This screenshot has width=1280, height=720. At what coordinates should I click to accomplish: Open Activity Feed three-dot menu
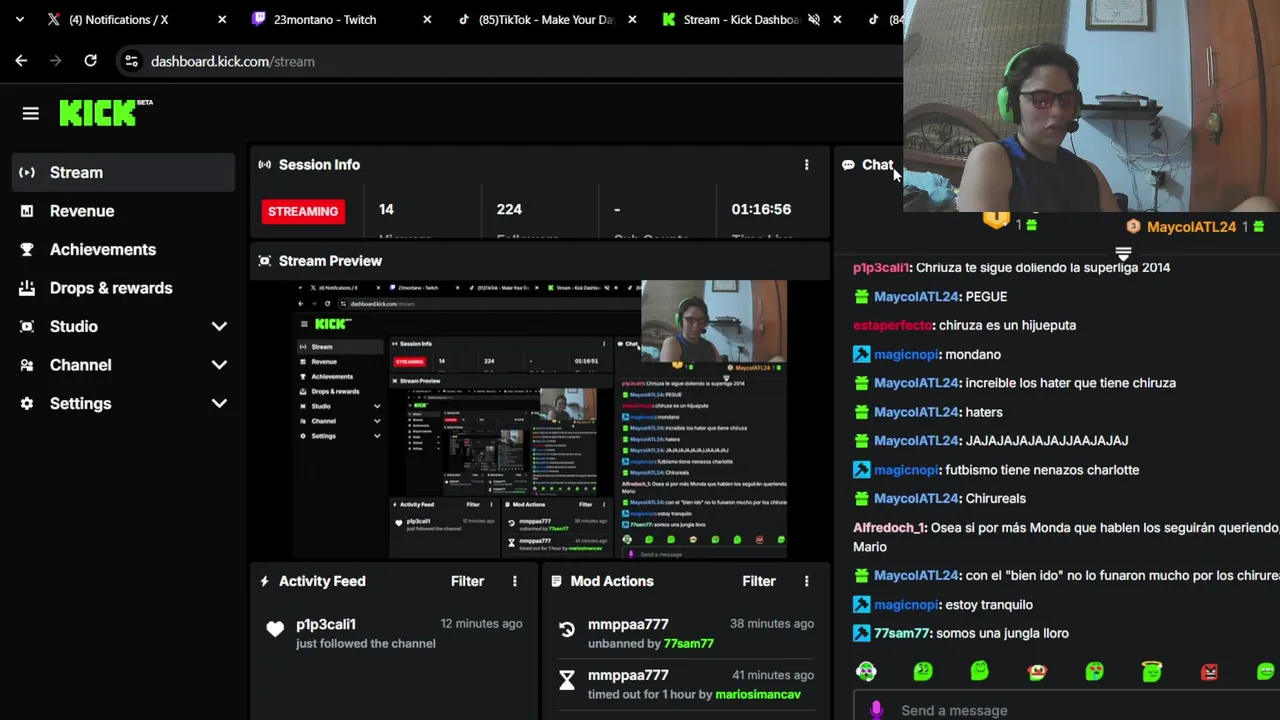(515, 581)
